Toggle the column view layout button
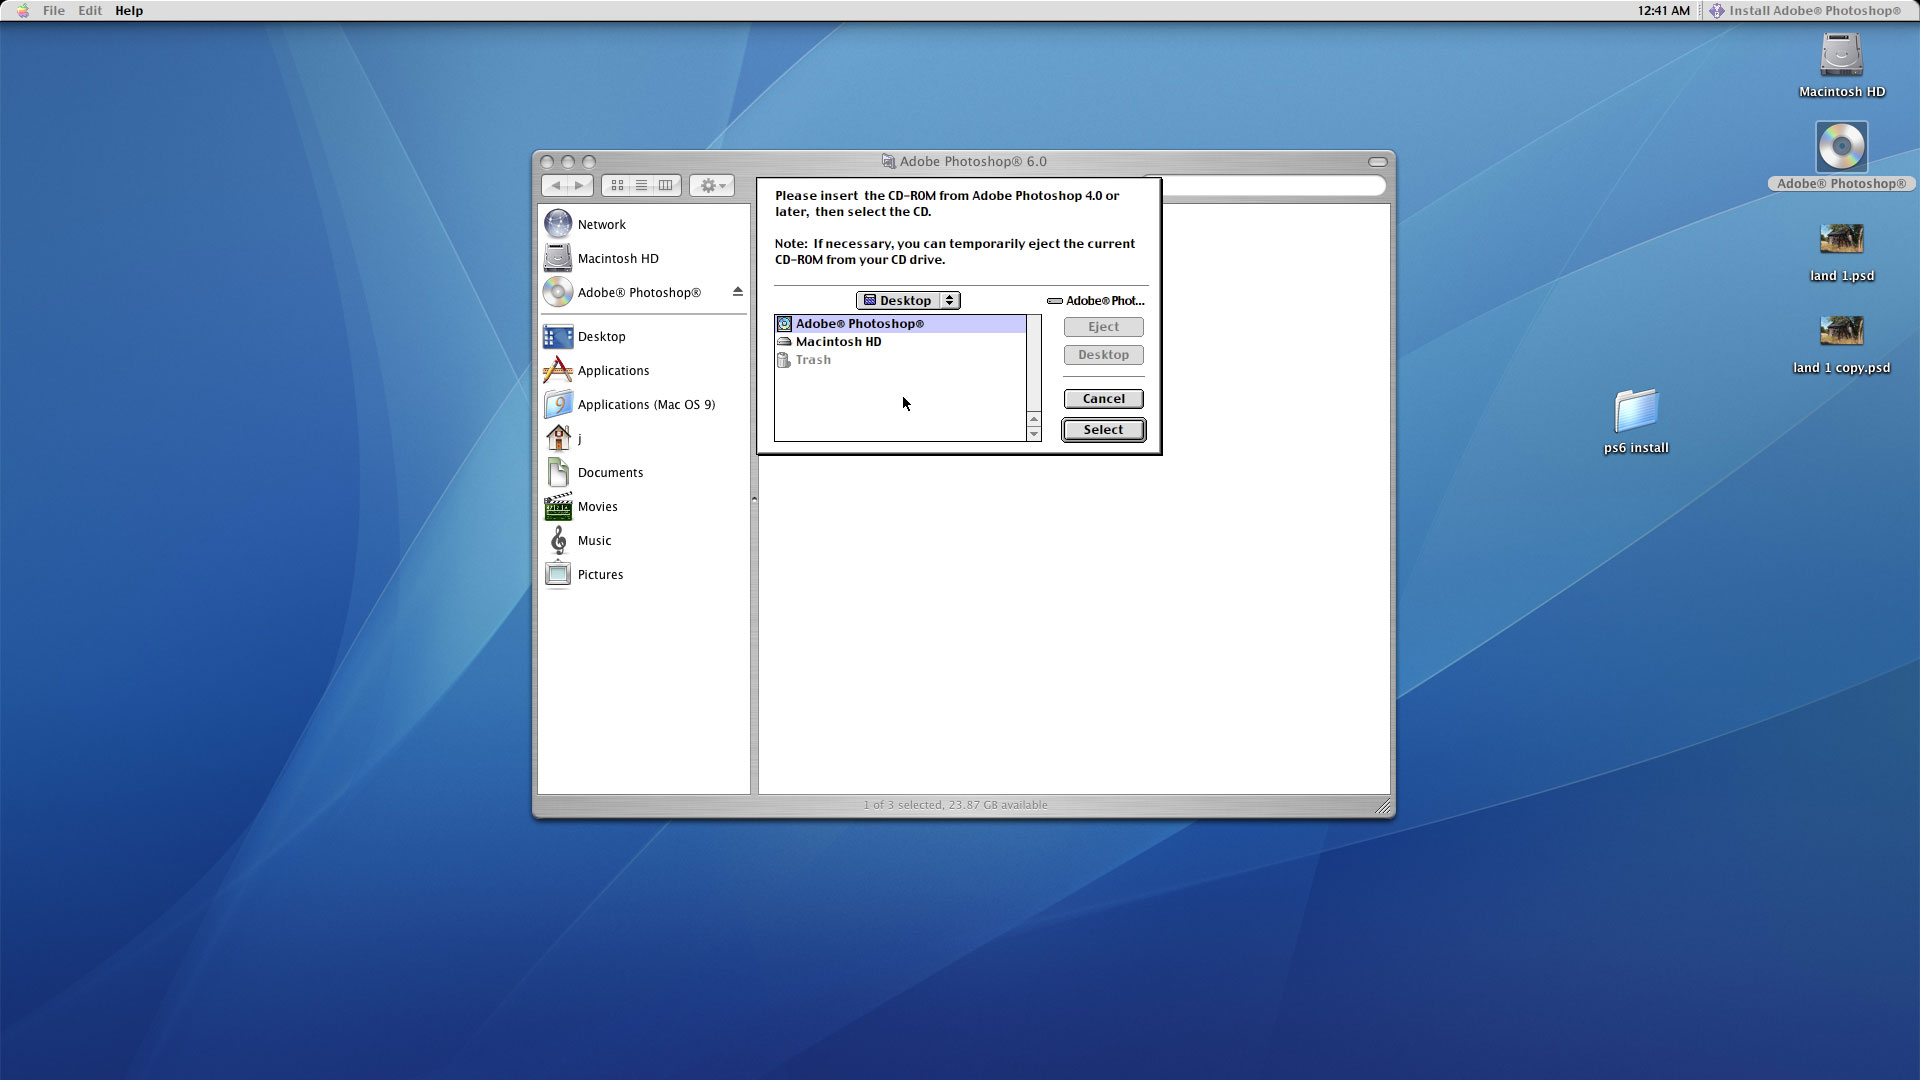This screenshot has height=1080, width=1920. (666, 185)
